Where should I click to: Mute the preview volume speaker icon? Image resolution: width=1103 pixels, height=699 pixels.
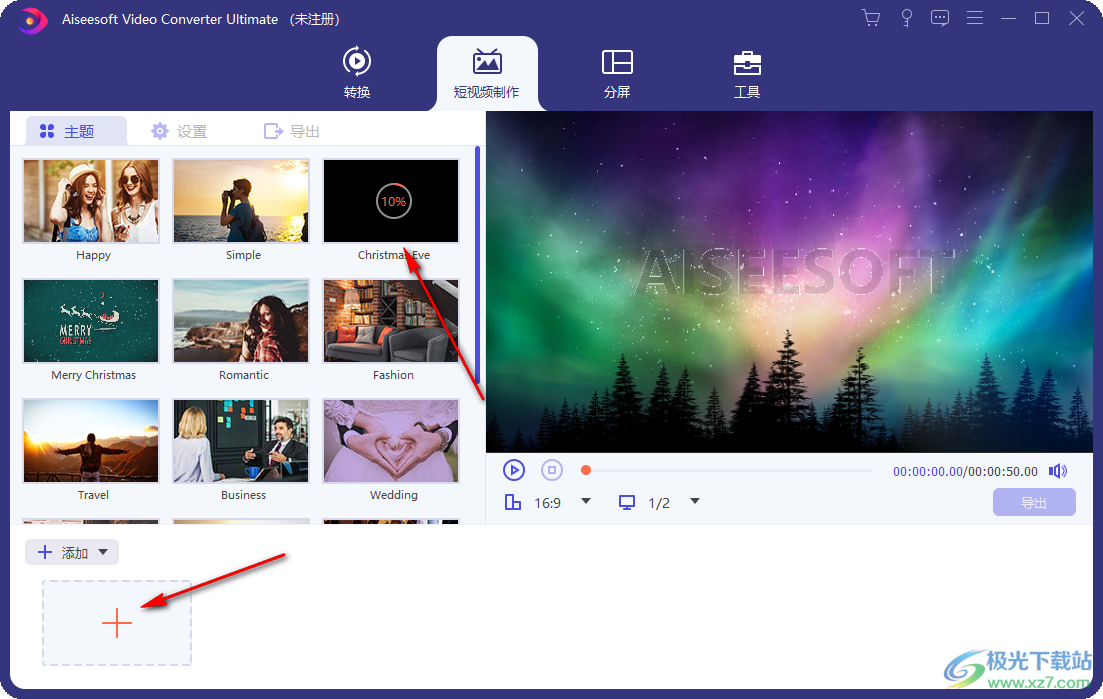(1057, 471)
